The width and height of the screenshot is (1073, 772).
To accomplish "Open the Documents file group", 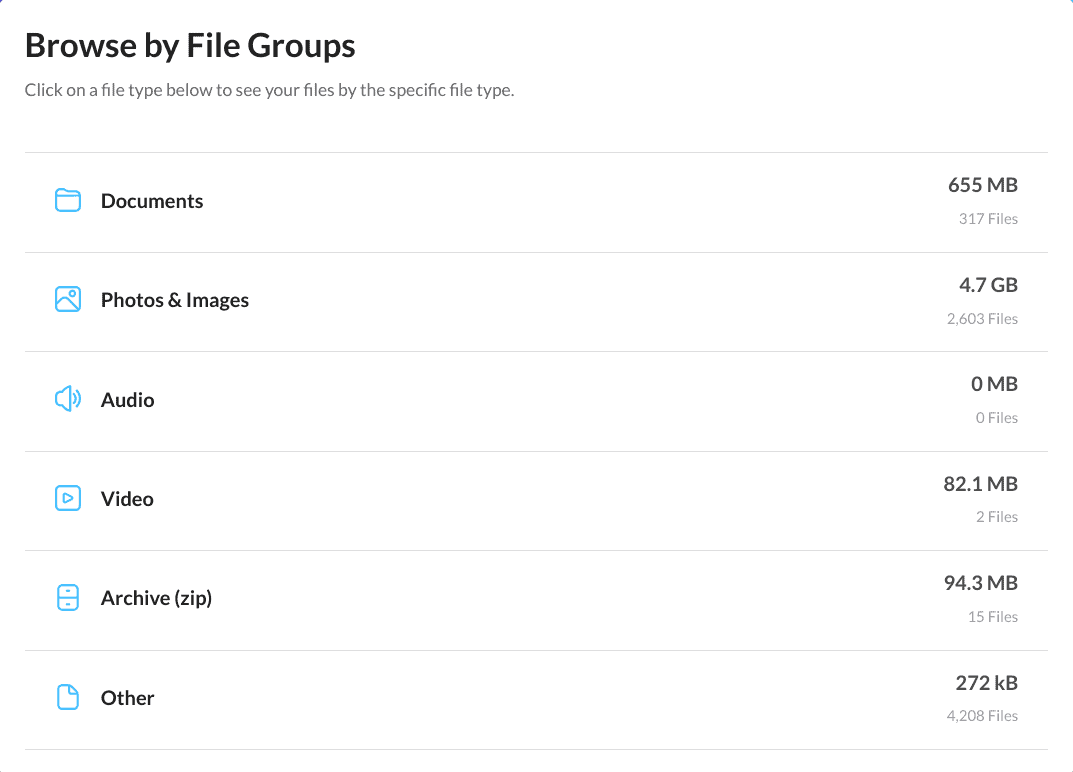I will pos(151,201).
